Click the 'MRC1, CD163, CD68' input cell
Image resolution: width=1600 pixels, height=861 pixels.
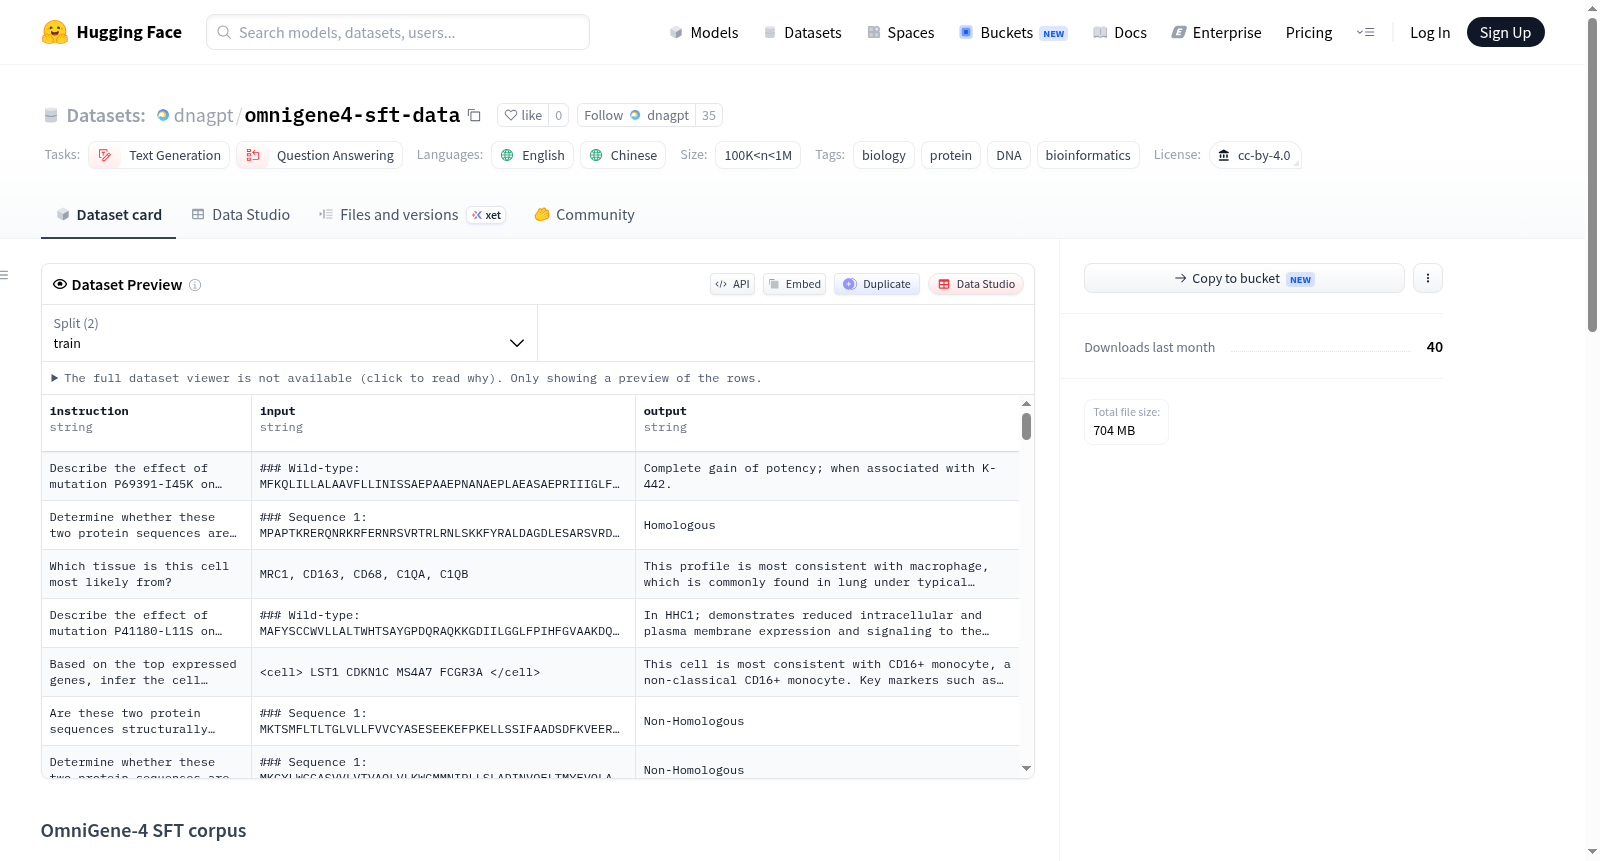443,574
